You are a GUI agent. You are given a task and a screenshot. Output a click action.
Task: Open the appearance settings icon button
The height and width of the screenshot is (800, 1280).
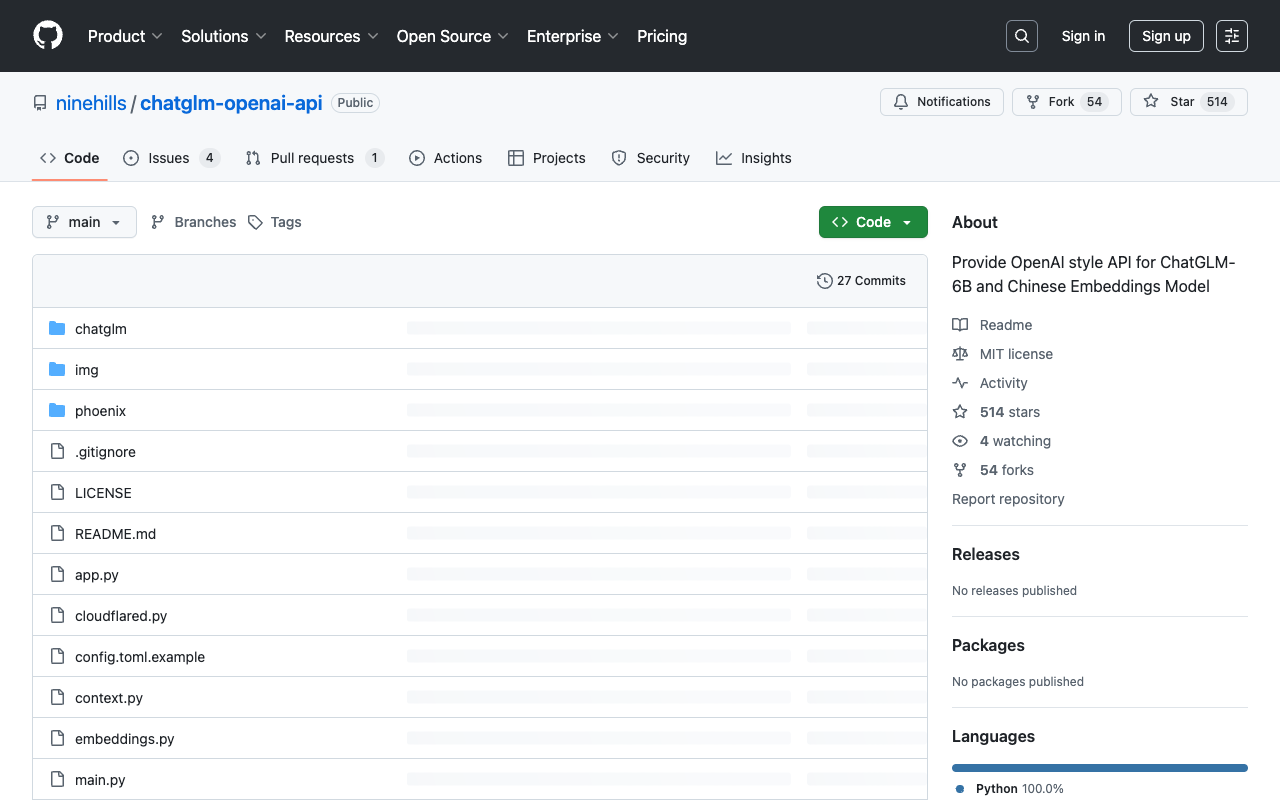1232,36
